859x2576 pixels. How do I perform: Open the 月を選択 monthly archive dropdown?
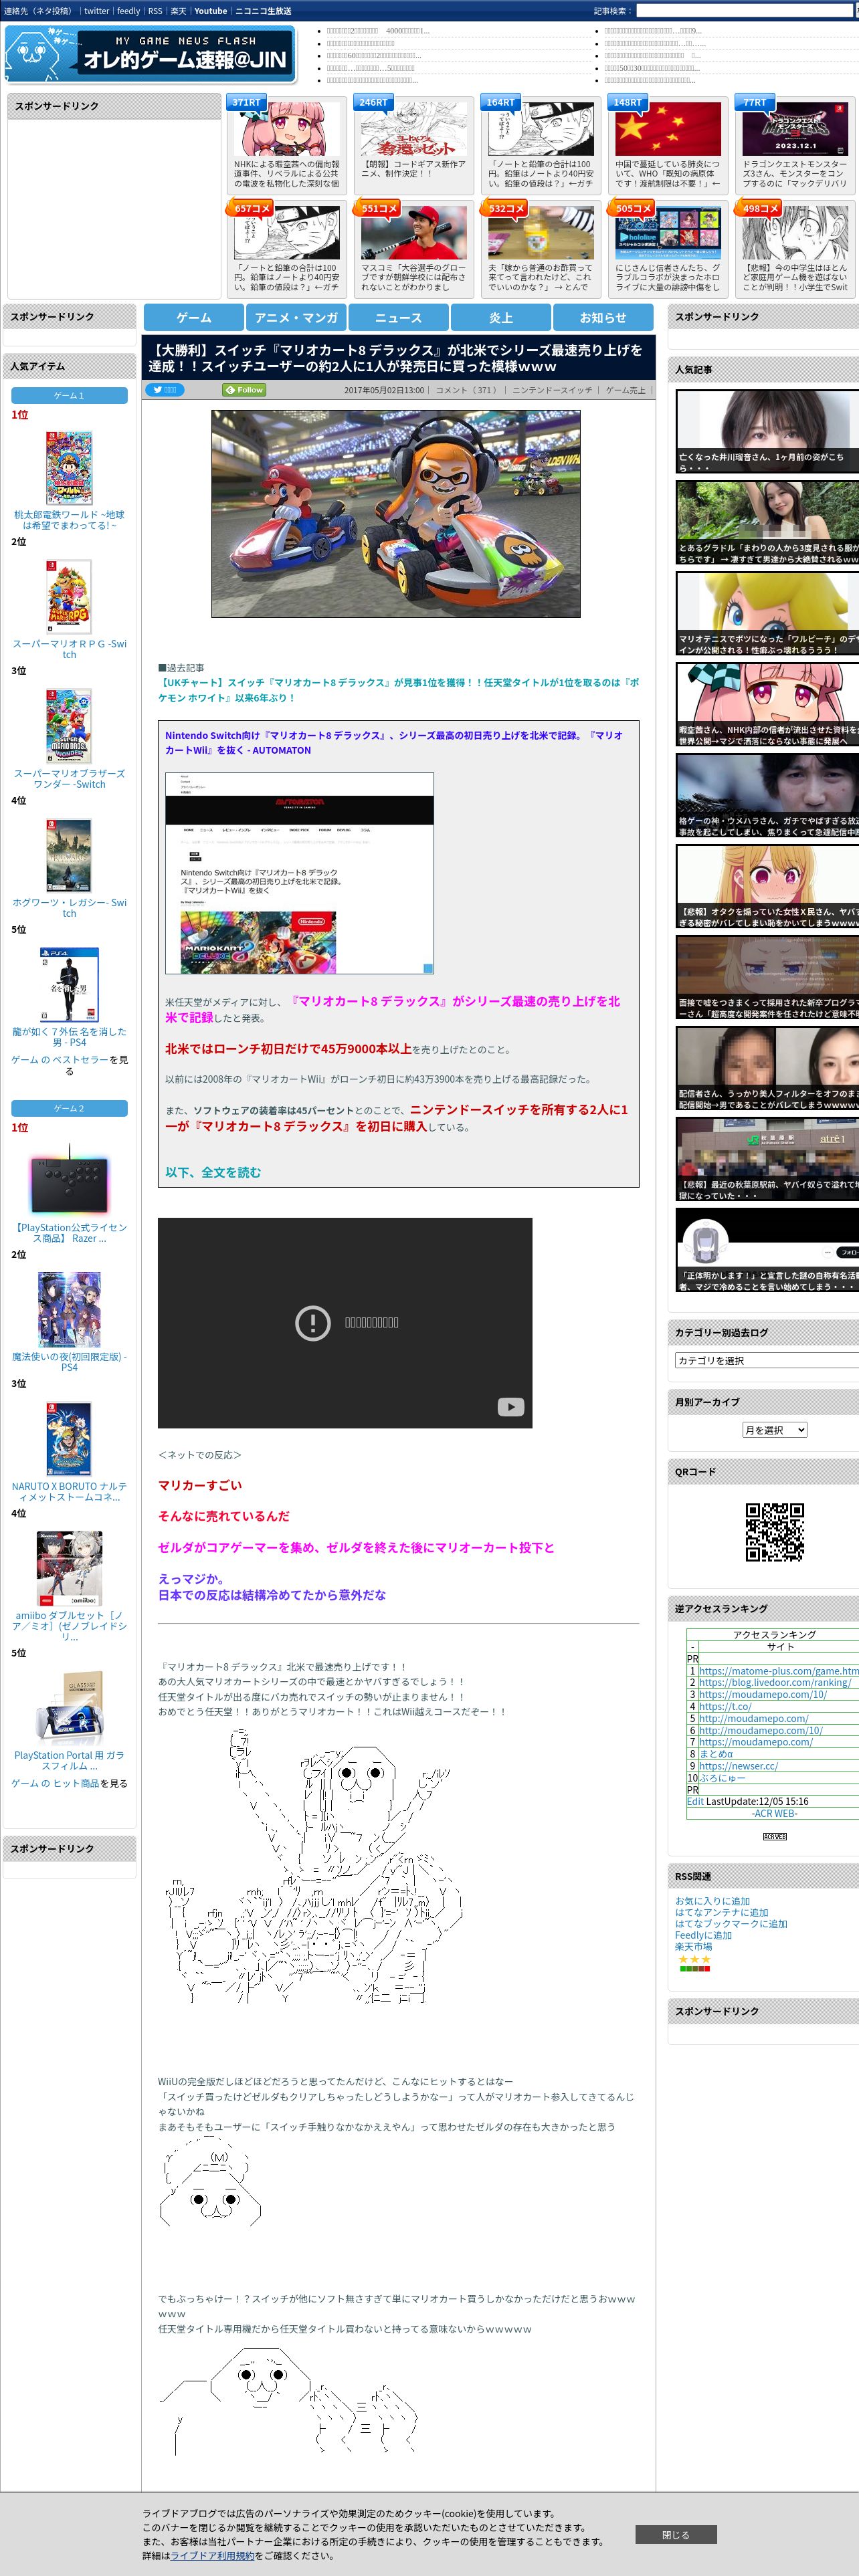tap(774, 1430)
